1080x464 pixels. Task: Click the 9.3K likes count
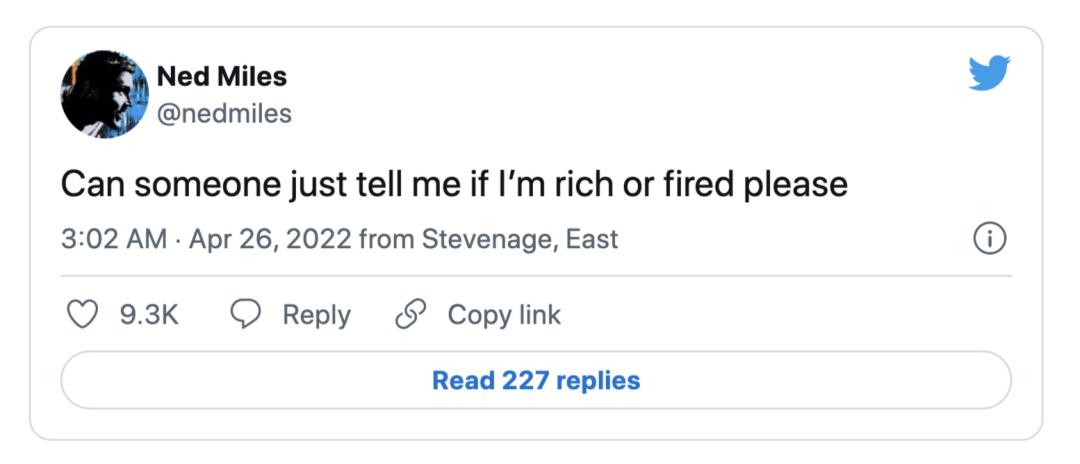[149, 315]
